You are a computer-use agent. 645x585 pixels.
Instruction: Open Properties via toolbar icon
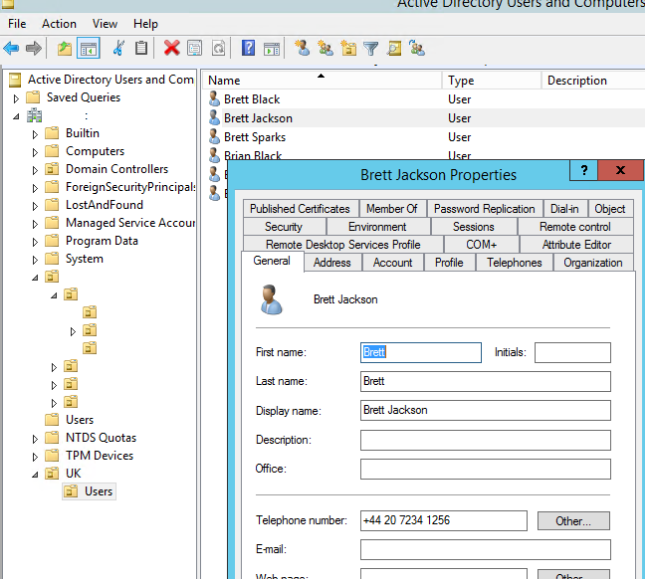point(195,49)
